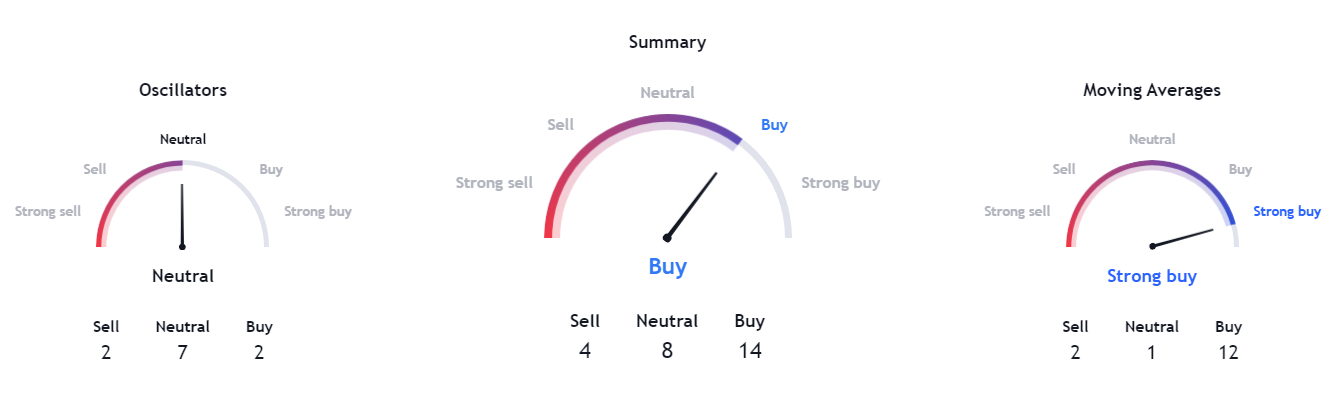
Task: Click the Strong sell label on Summary gauge
Action: pos(494,183)
